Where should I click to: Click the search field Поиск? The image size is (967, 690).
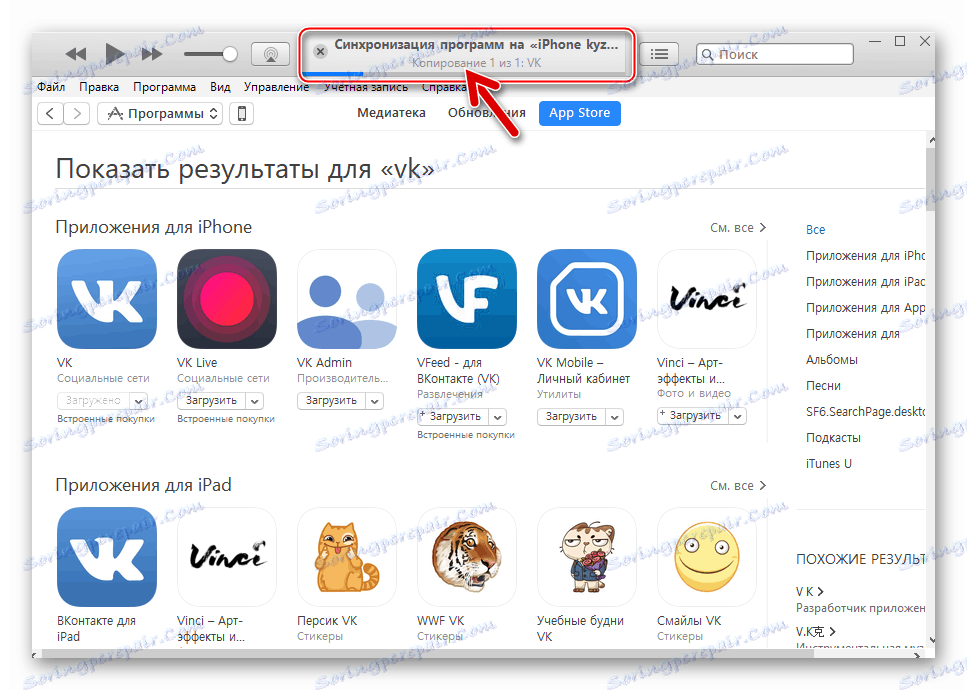(775, 54)
